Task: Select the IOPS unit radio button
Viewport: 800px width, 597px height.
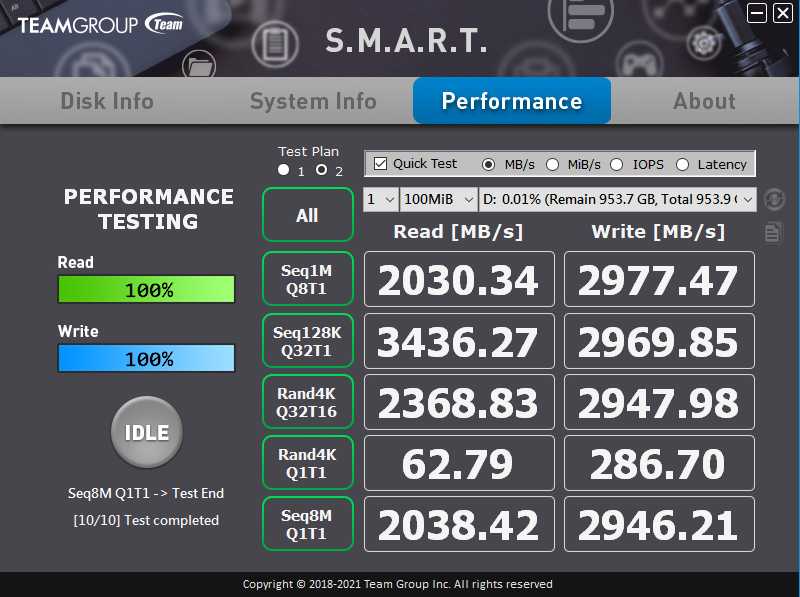Action: click(x=616, y=164)
